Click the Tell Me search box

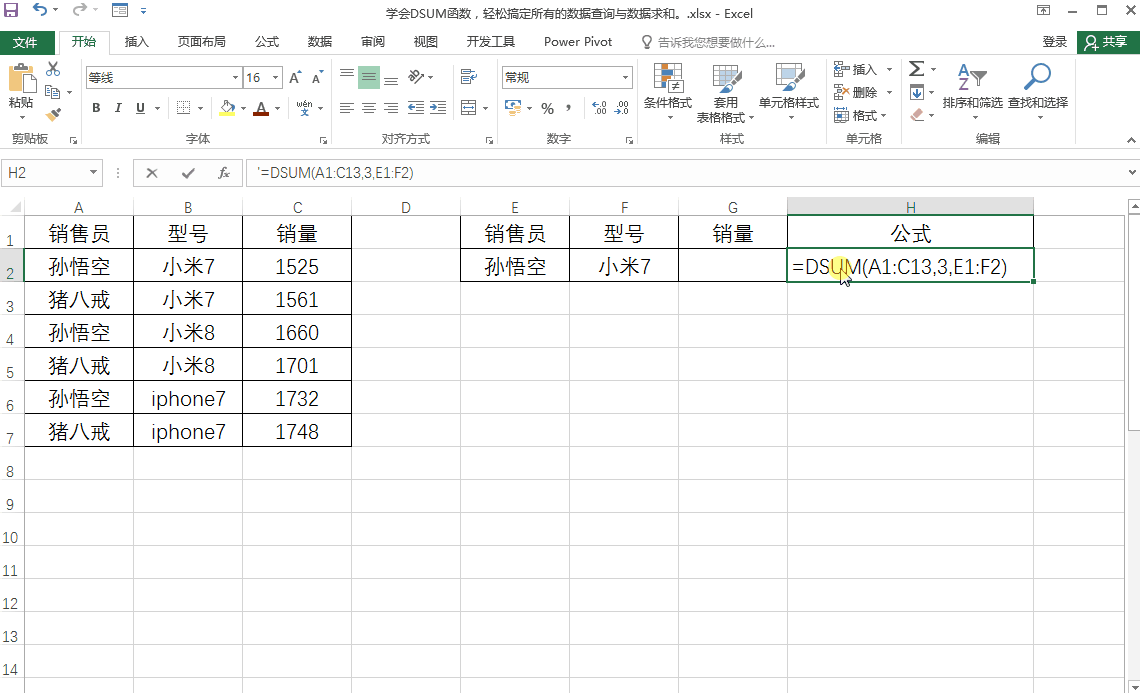coord(708,42)
